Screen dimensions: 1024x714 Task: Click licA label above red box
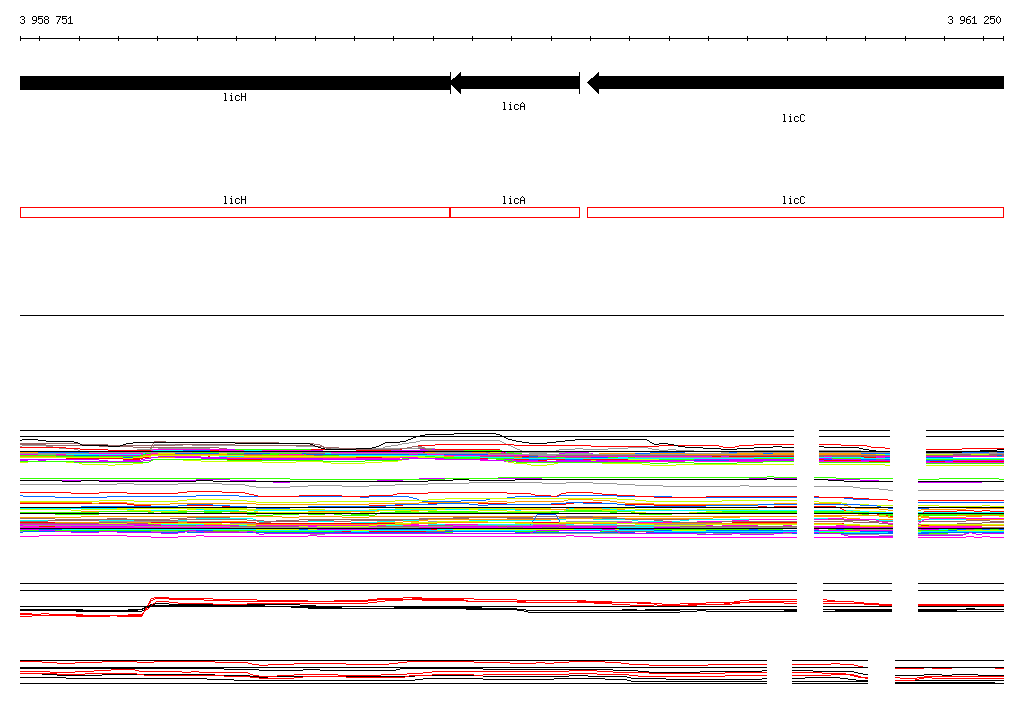click(514, 200)
